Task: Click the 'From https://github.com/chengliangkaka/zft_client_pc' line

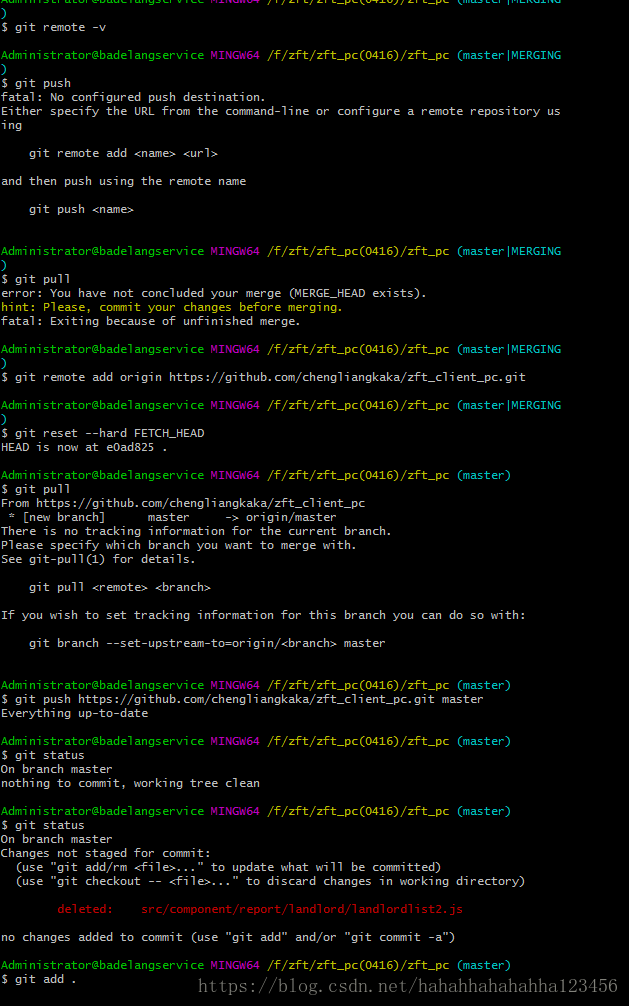Action: coord(183,504)
